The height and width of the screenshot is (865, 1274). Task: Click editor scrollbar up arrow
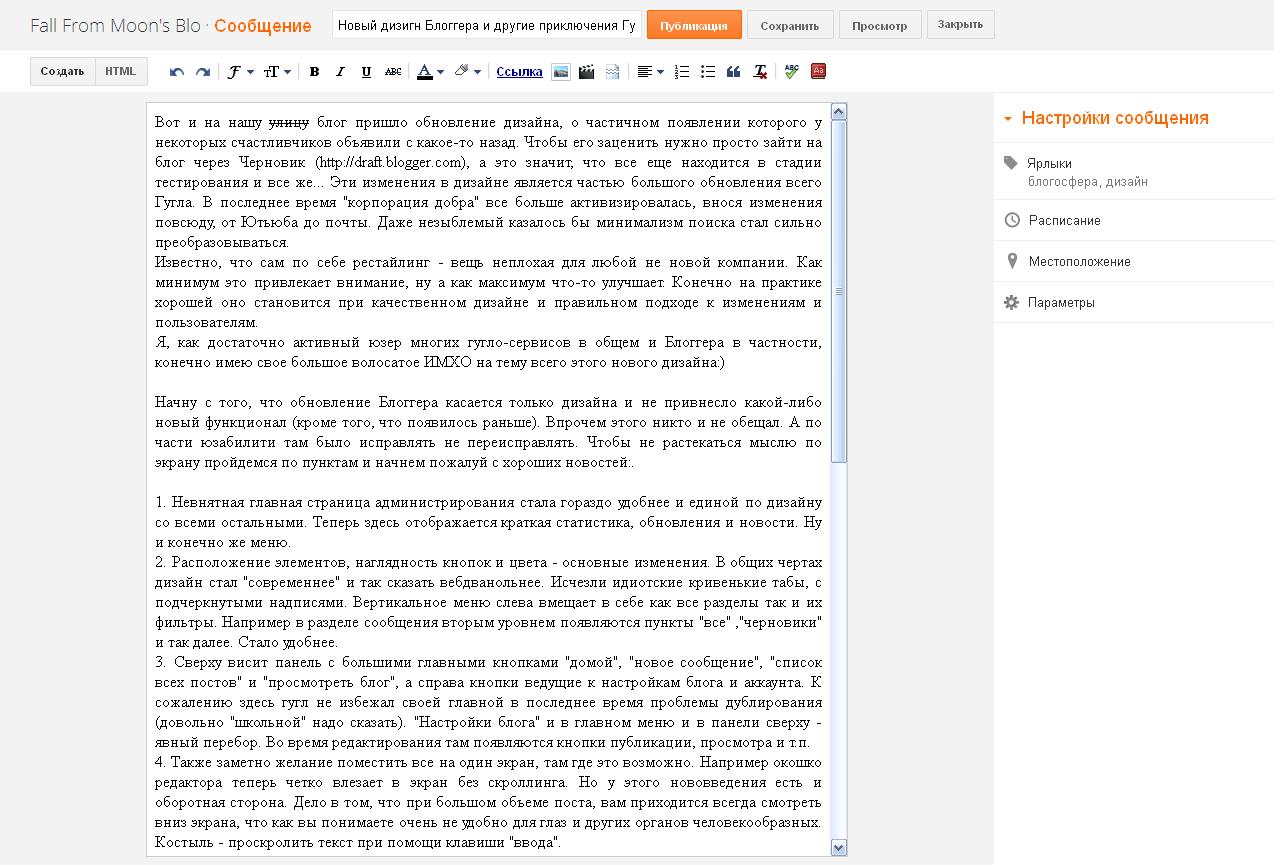click(839, 112)
